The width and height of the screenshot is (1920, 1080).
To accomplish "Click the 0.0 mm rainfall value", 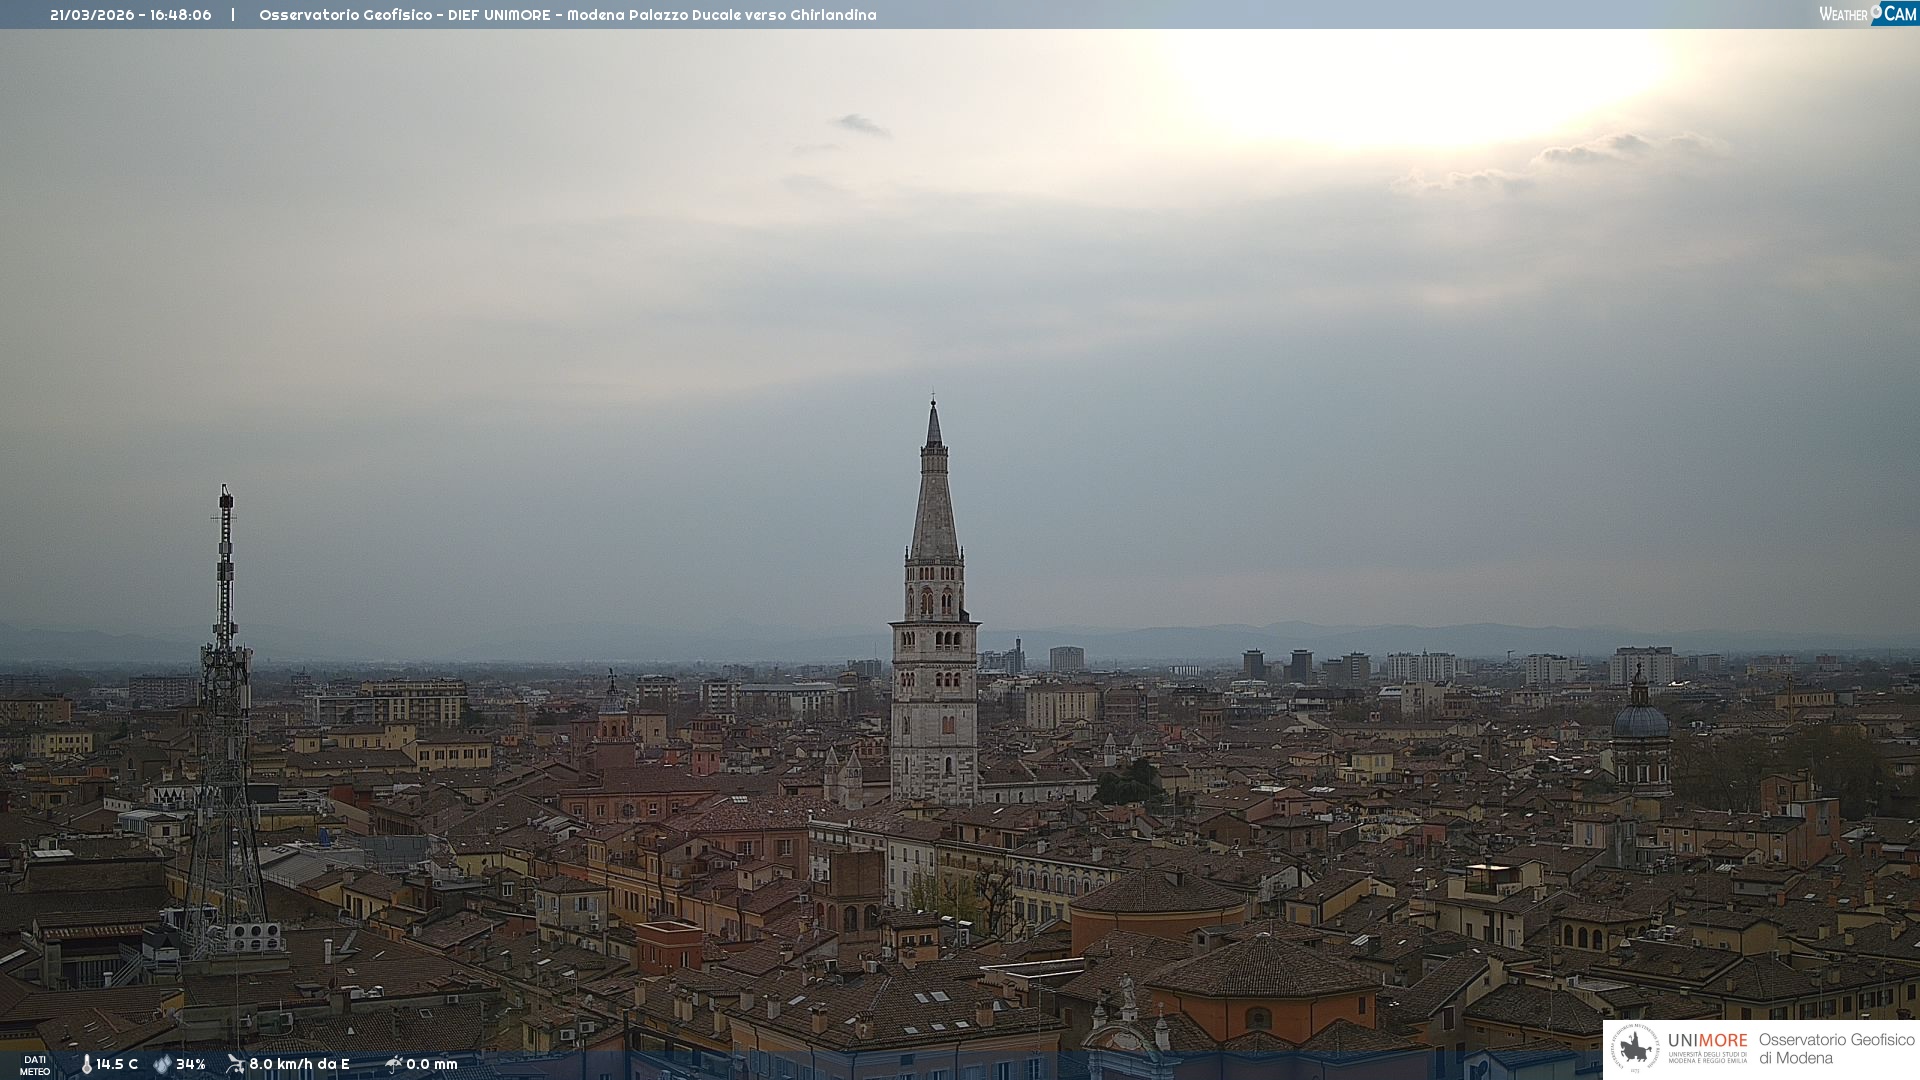I will (x=432, y=1064).
